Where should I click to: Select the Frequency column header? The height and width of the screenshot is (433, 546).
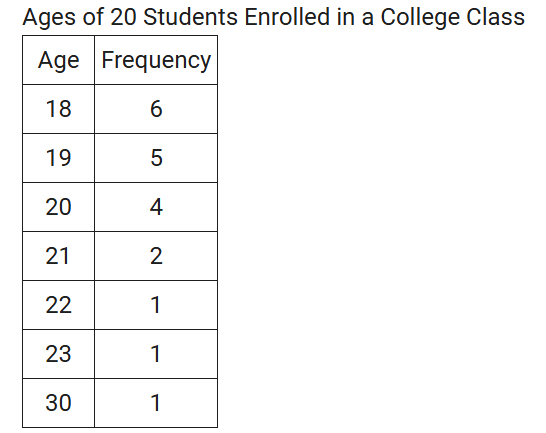(x=156, y=60)
